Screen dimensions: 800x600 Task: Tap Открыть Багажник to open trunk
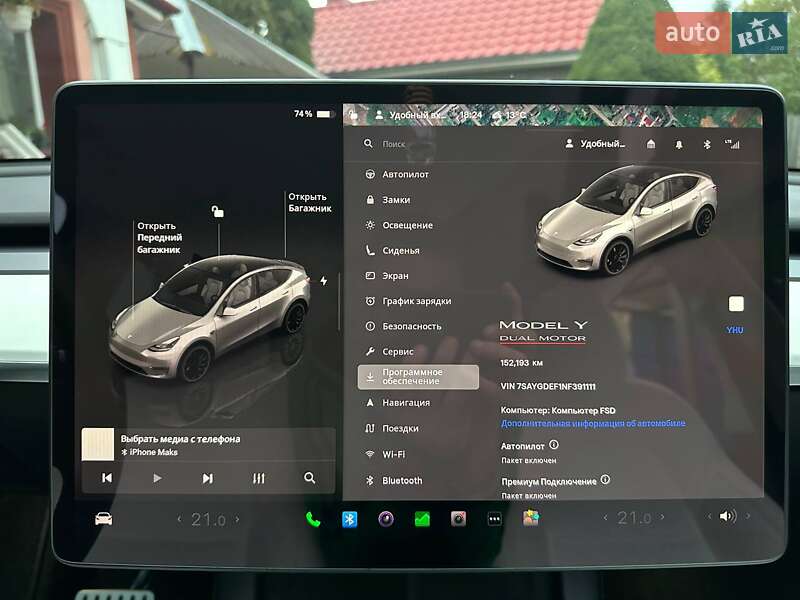coord(308,203)
